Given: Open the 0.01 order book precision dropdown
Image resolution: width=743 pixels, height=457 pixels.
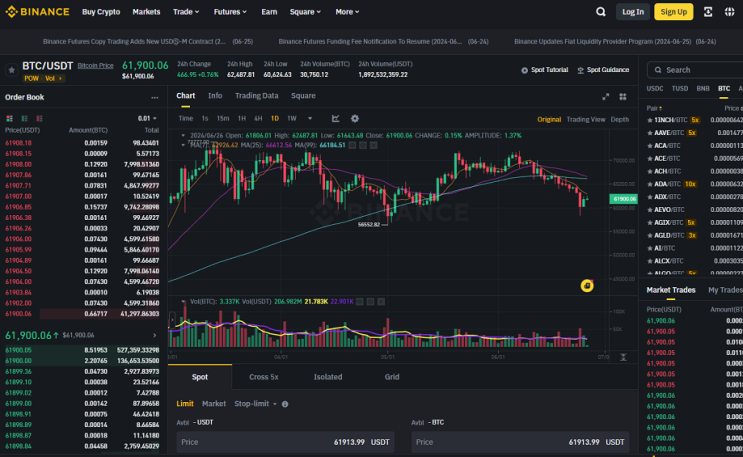Looking at the screenshot, I should 147,118.
